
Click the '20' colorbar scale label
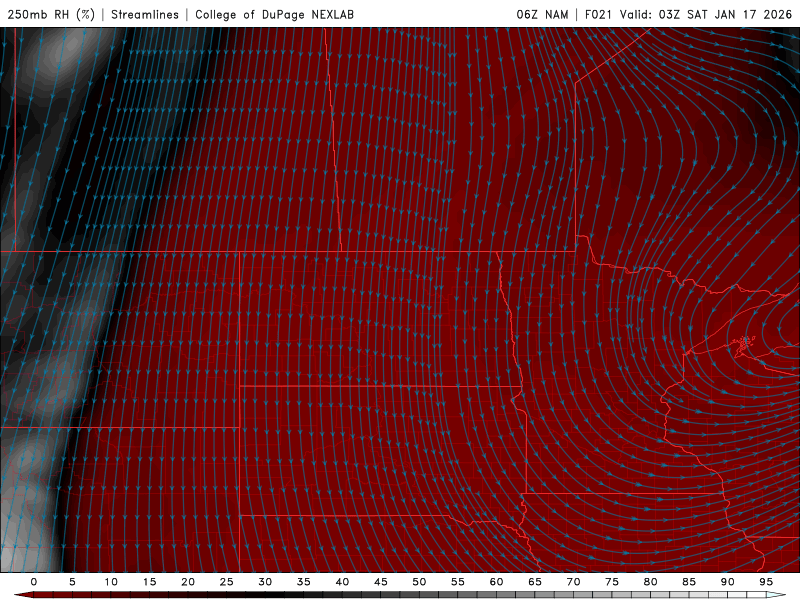[x=188, y=582]
